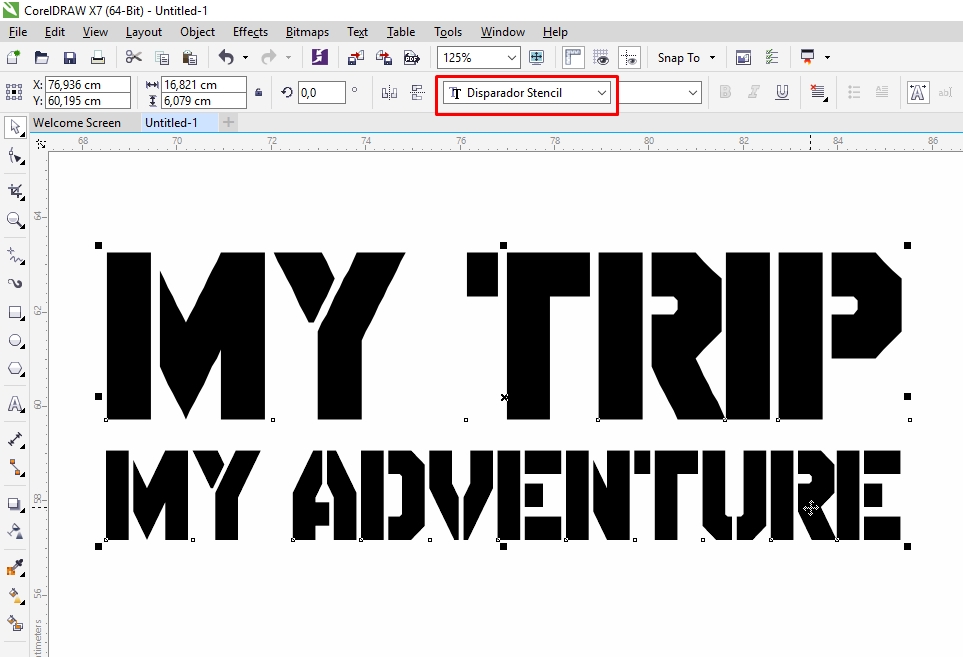The image size is (963, 657).
Task: Click the Save document icon
Action: (x=69, y=57)
